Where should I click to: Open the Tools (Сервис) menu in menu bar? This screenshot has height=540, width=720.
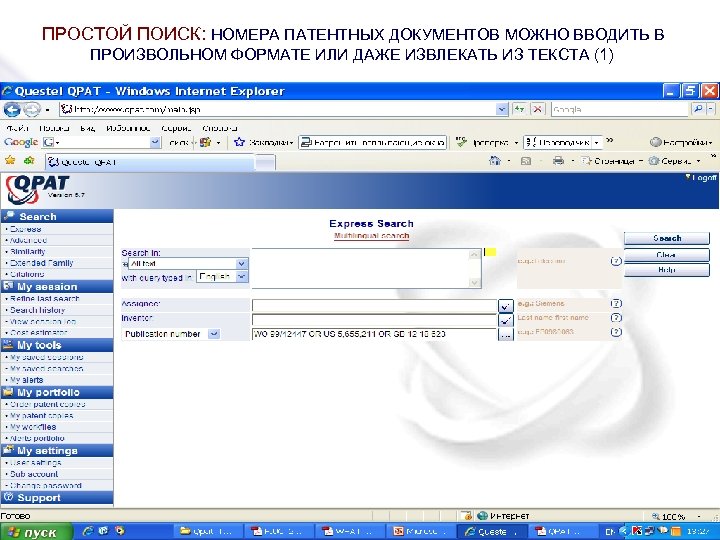click(x=176, y=128)
